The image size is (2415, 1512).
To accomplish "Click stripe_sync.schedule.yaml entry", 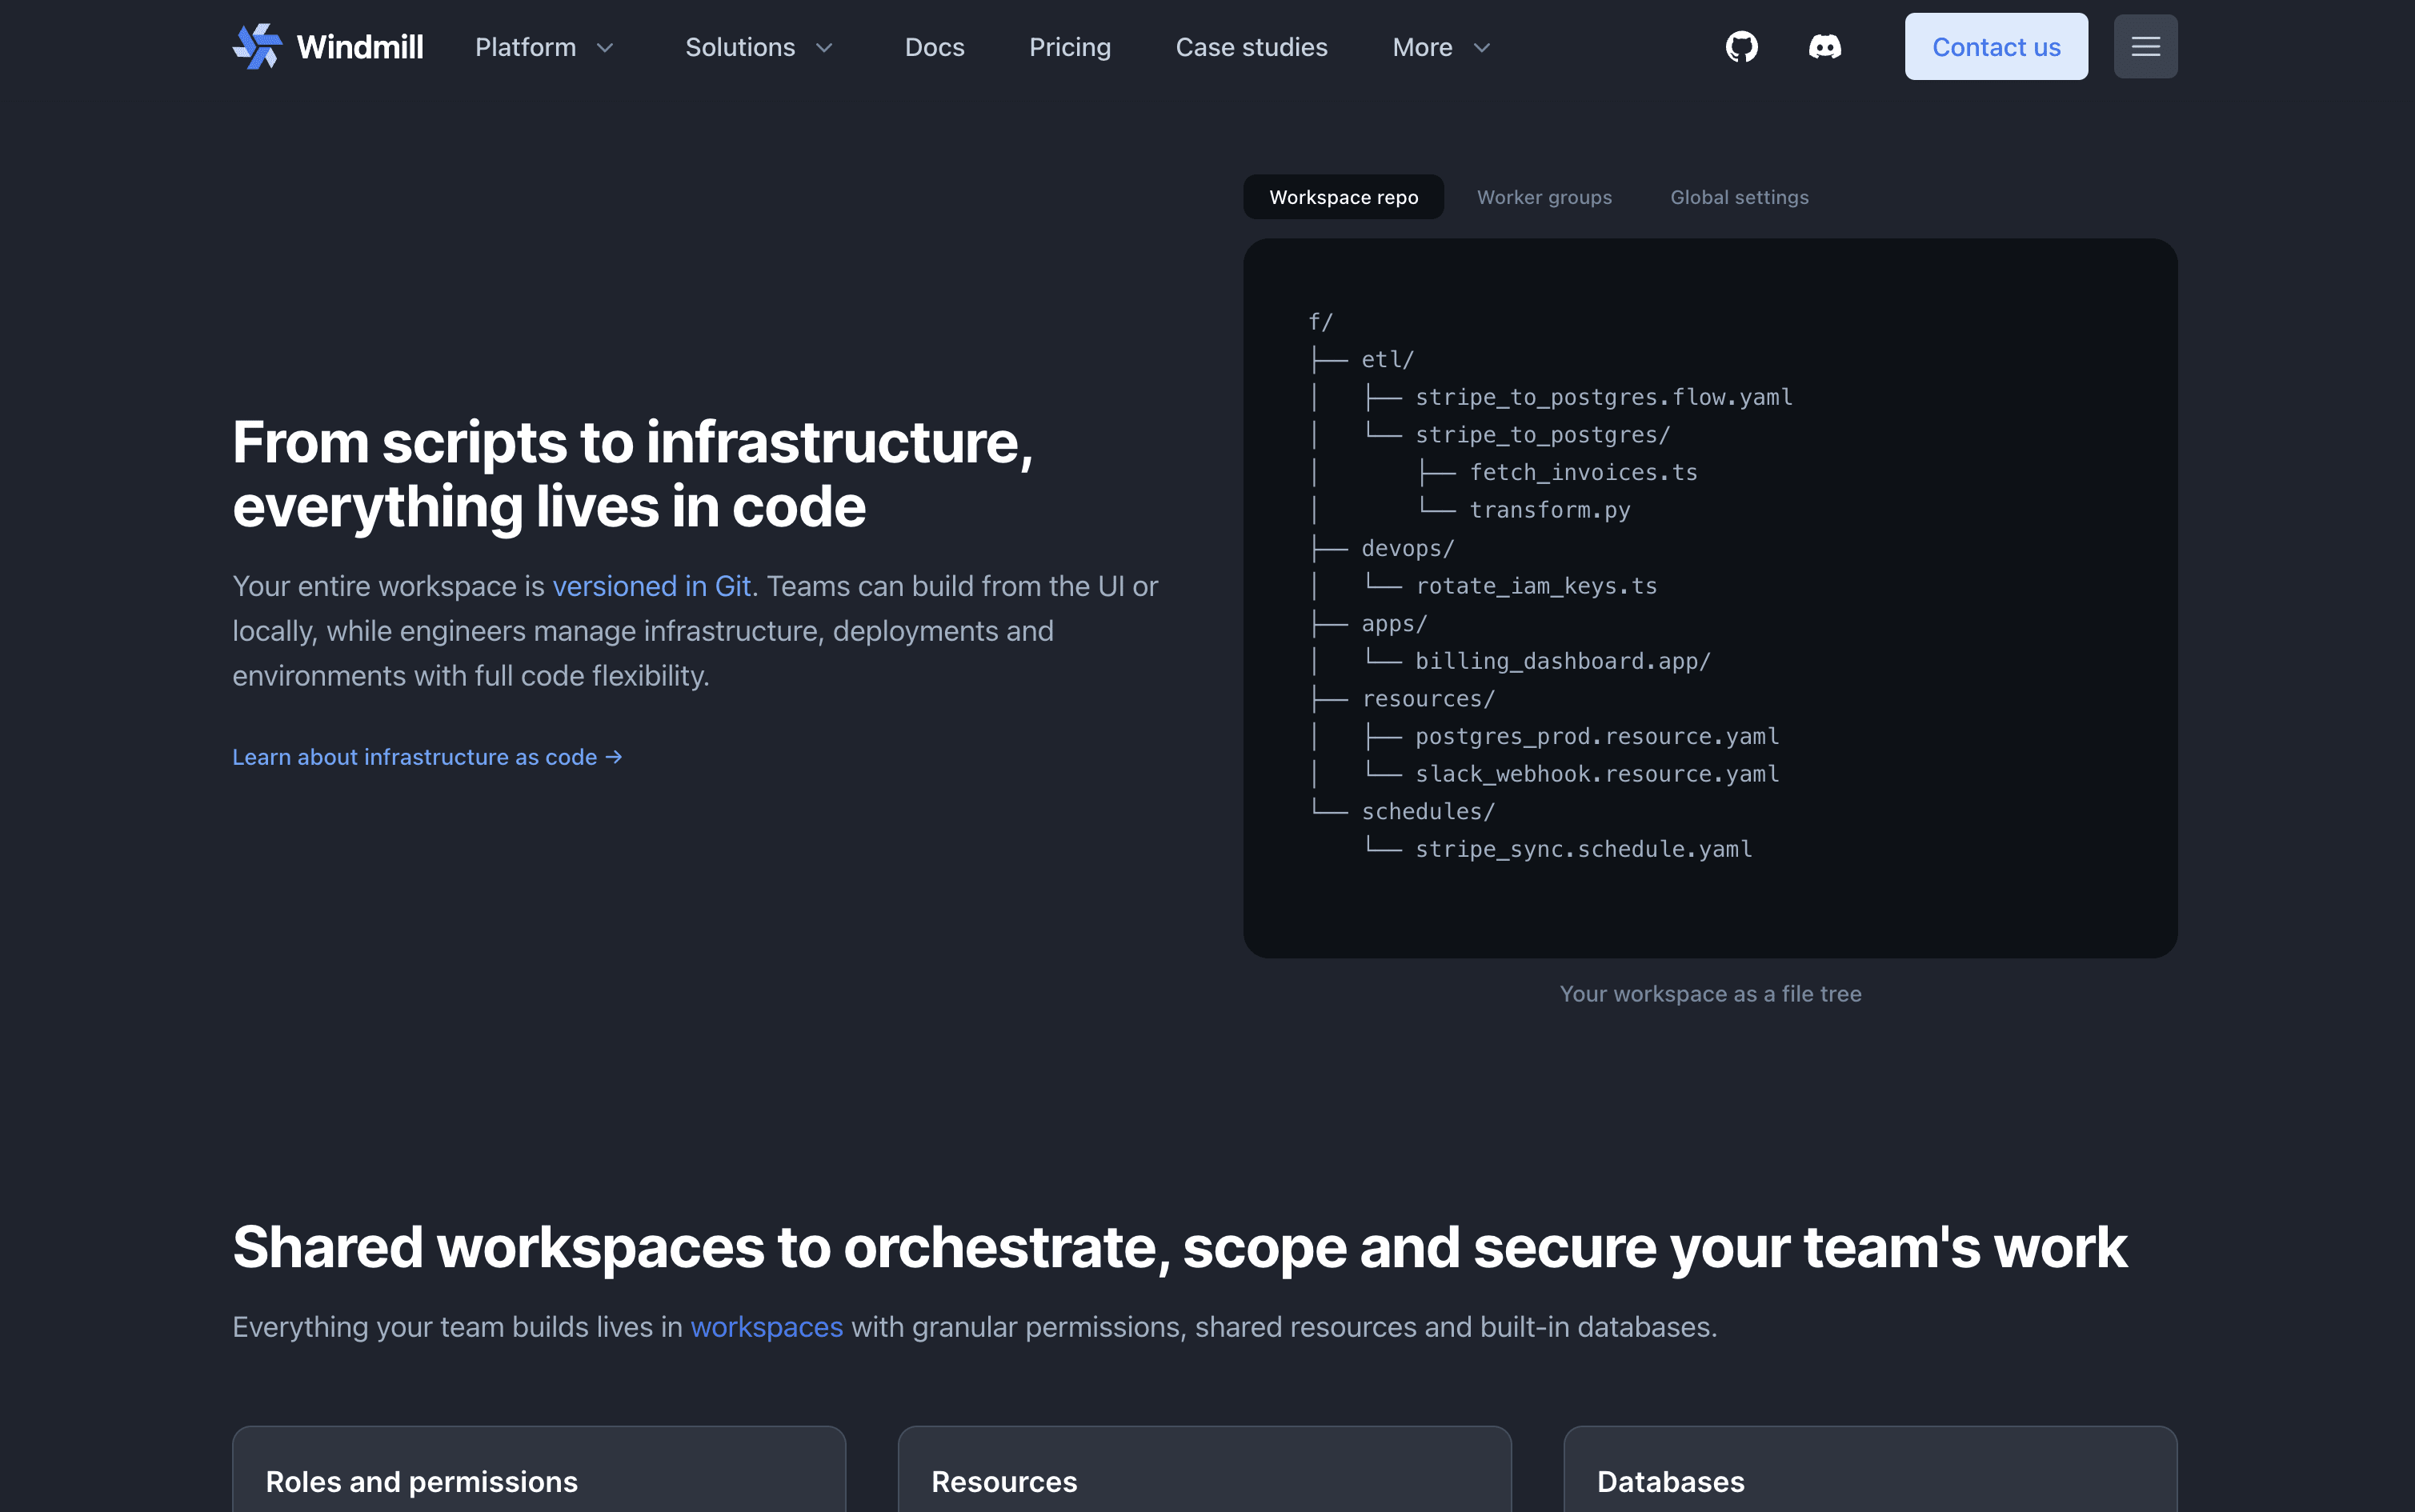I will (x=1583, y=849).
